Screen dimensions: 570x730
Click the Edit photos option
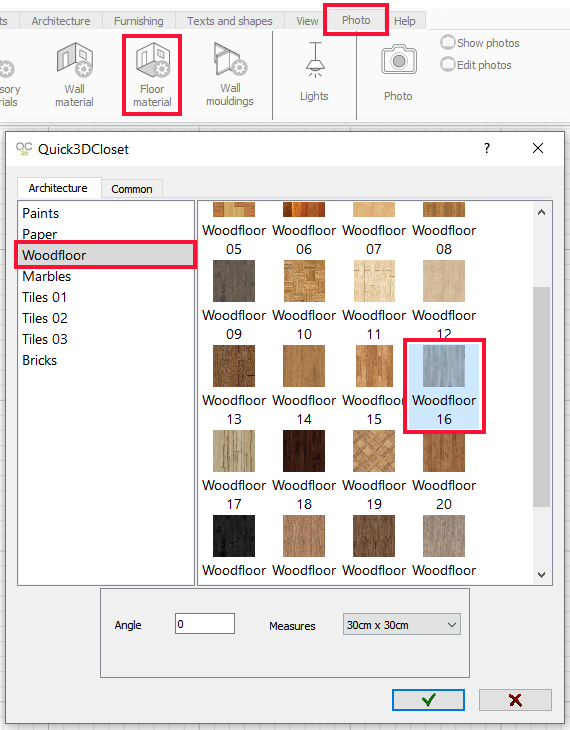[476, 65]
